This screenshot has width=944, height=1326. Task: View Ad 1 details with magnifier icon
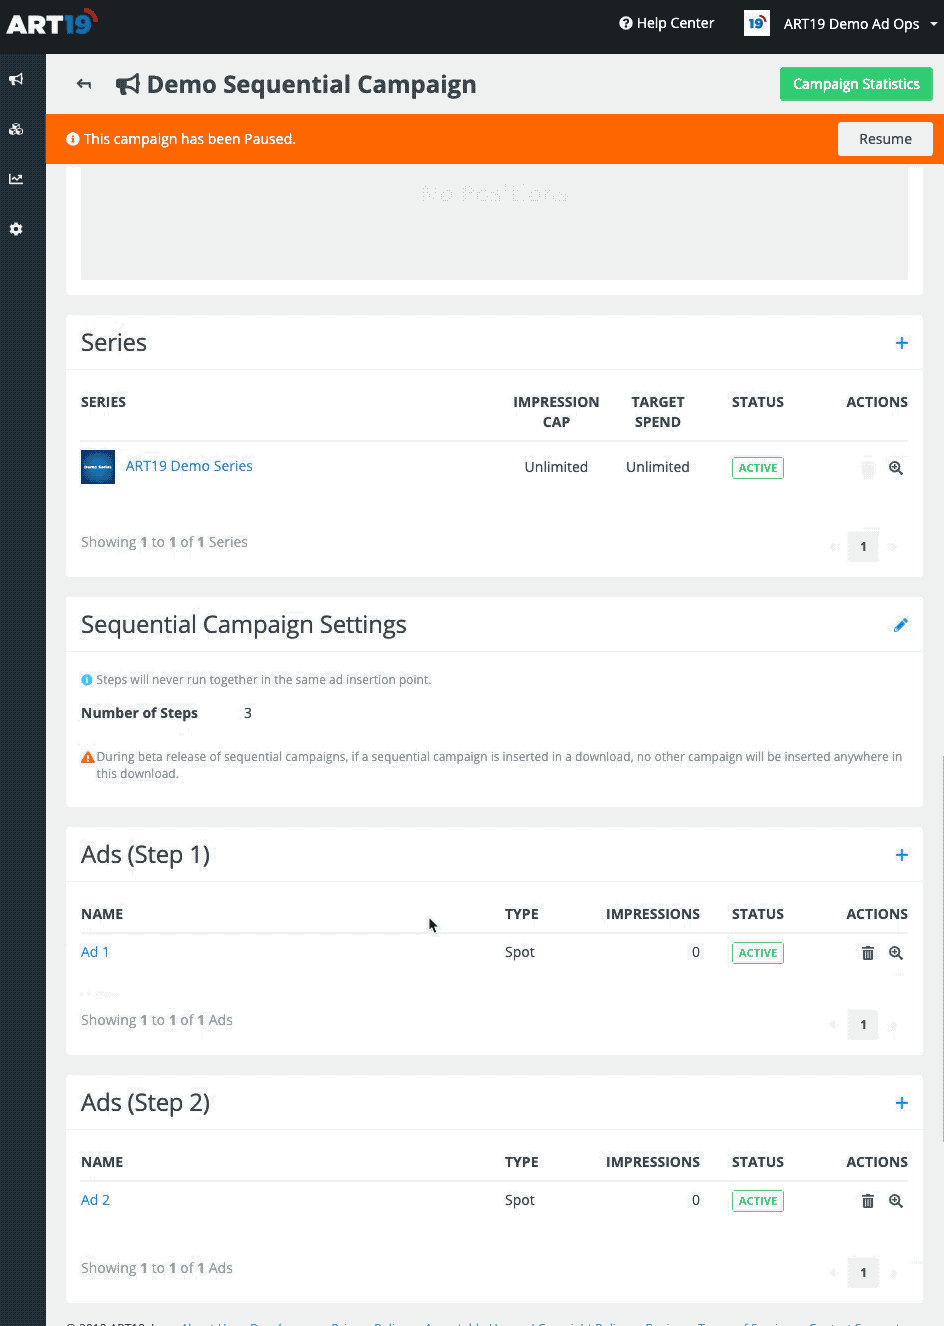pyautogui.click(x=896, y=953)
